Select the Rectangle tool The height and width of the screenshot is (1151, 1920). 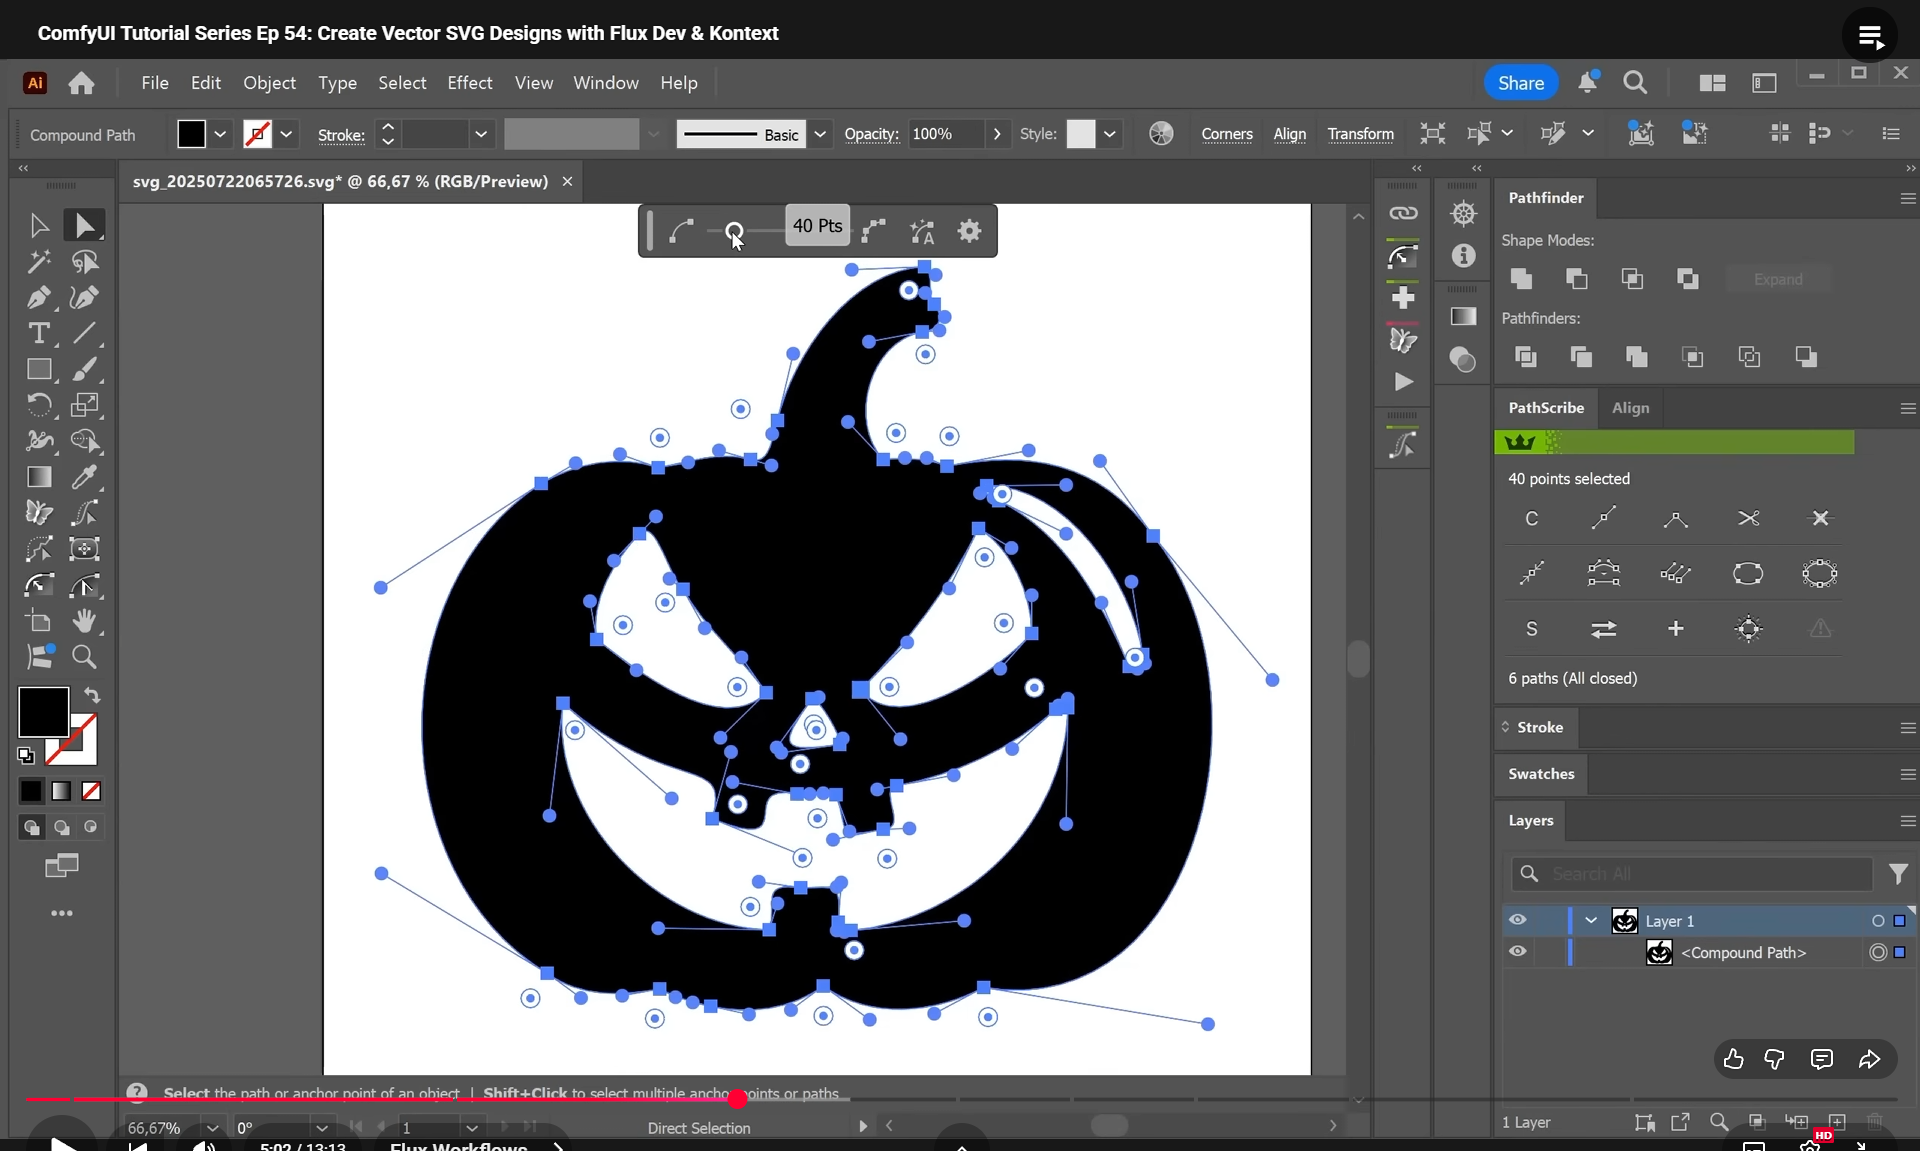pyautogui.click(x=38, y=369)
